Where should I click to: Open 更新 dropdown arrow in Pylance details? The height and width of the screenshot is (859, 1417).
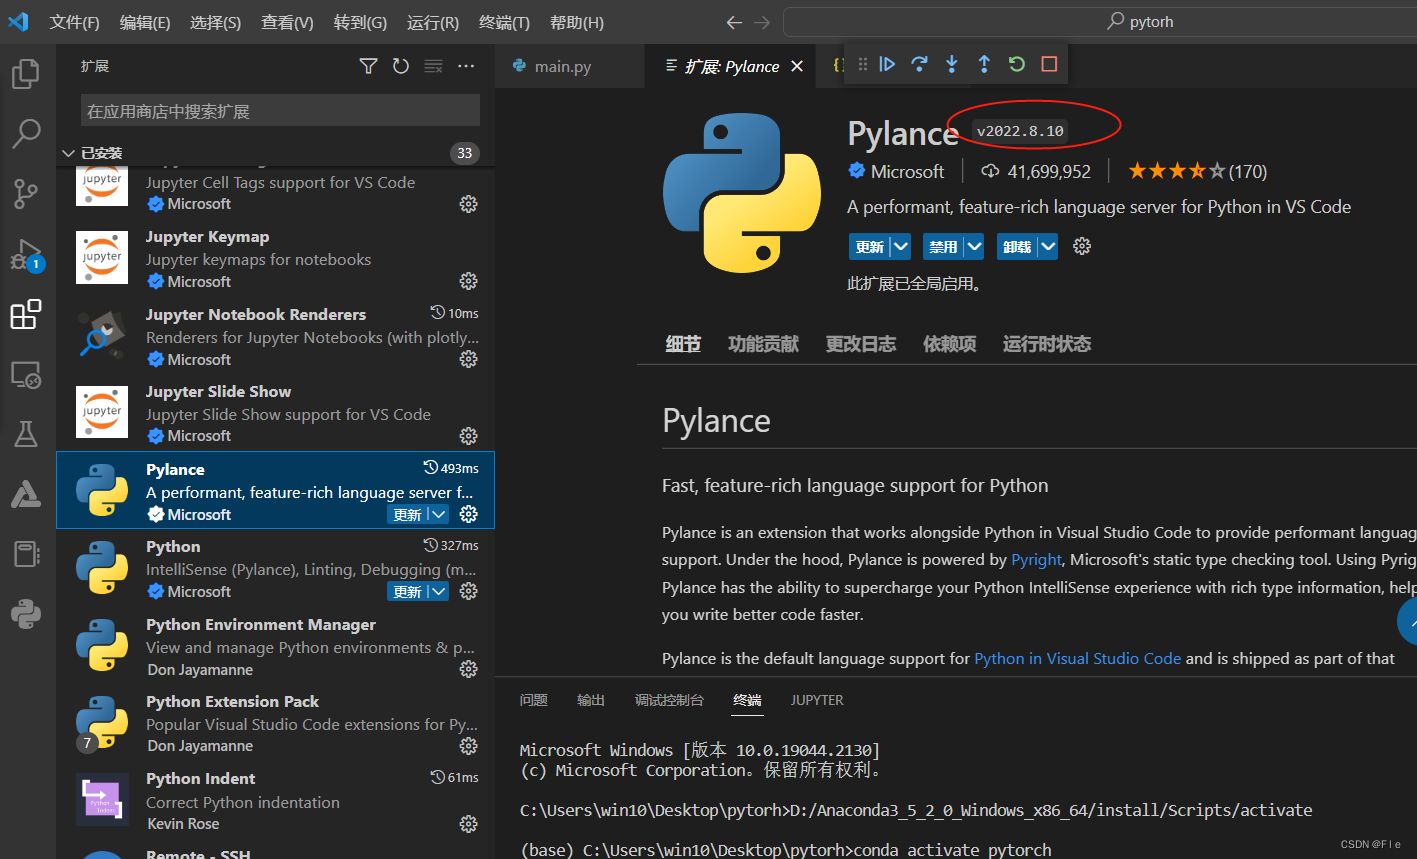tap(900, 246)
